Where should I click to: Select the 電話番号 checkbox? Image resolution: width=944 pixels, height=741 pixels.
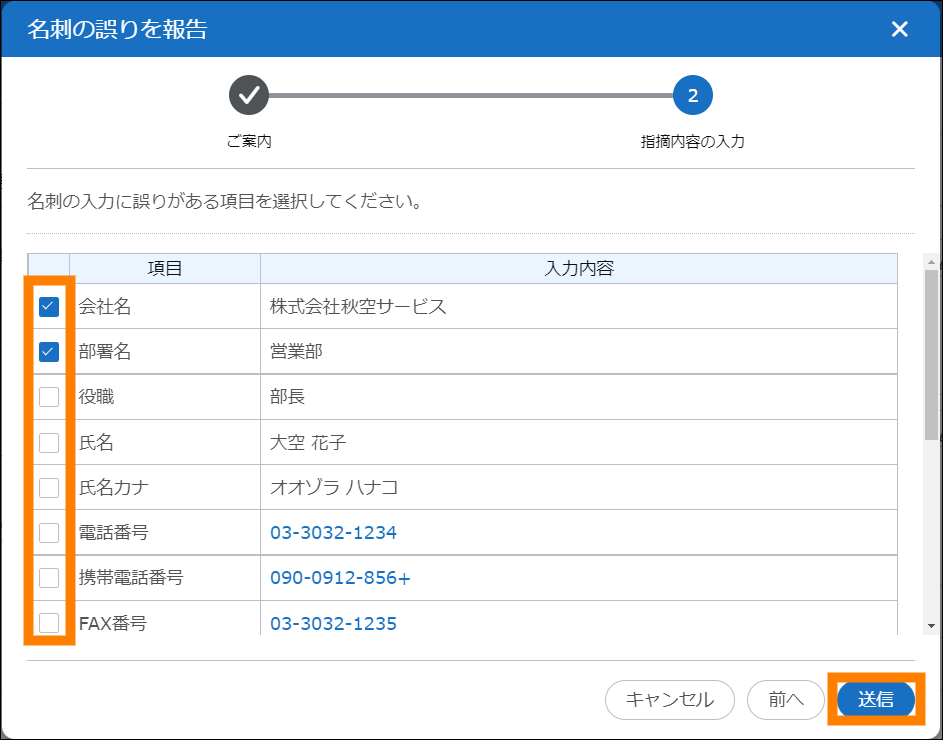[x=49, y=533]
